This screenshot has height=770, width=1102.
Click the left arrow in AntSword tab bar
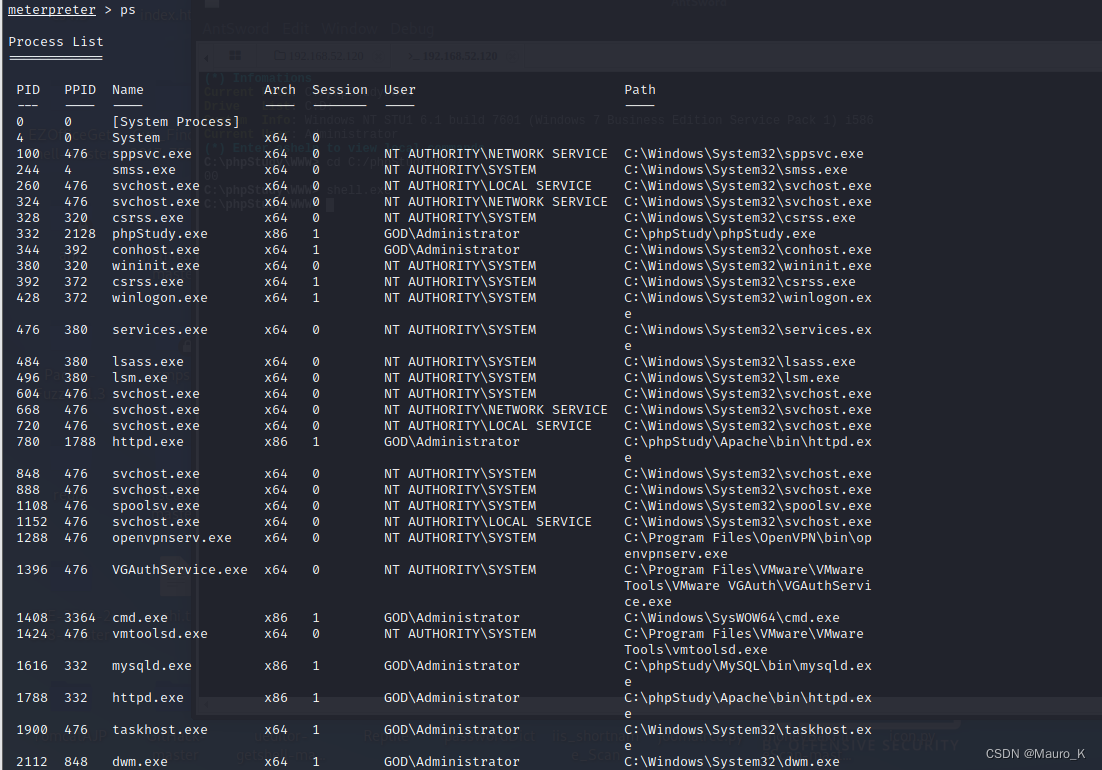tap(207, 56)
